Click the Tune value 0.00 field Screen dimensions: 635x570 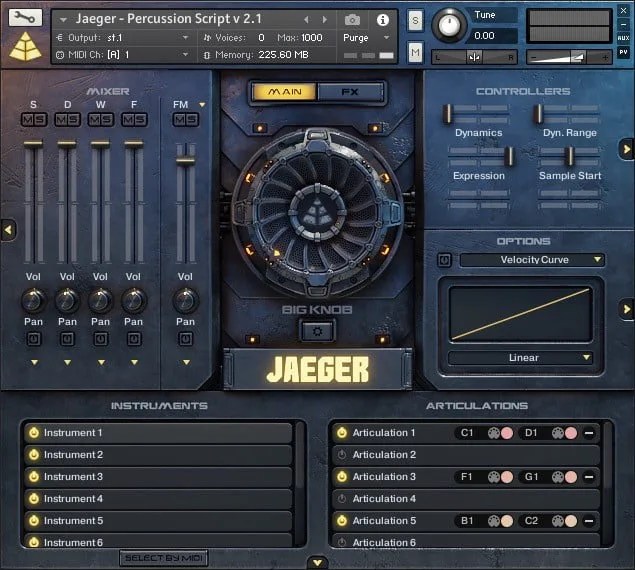tap(491, 36)
